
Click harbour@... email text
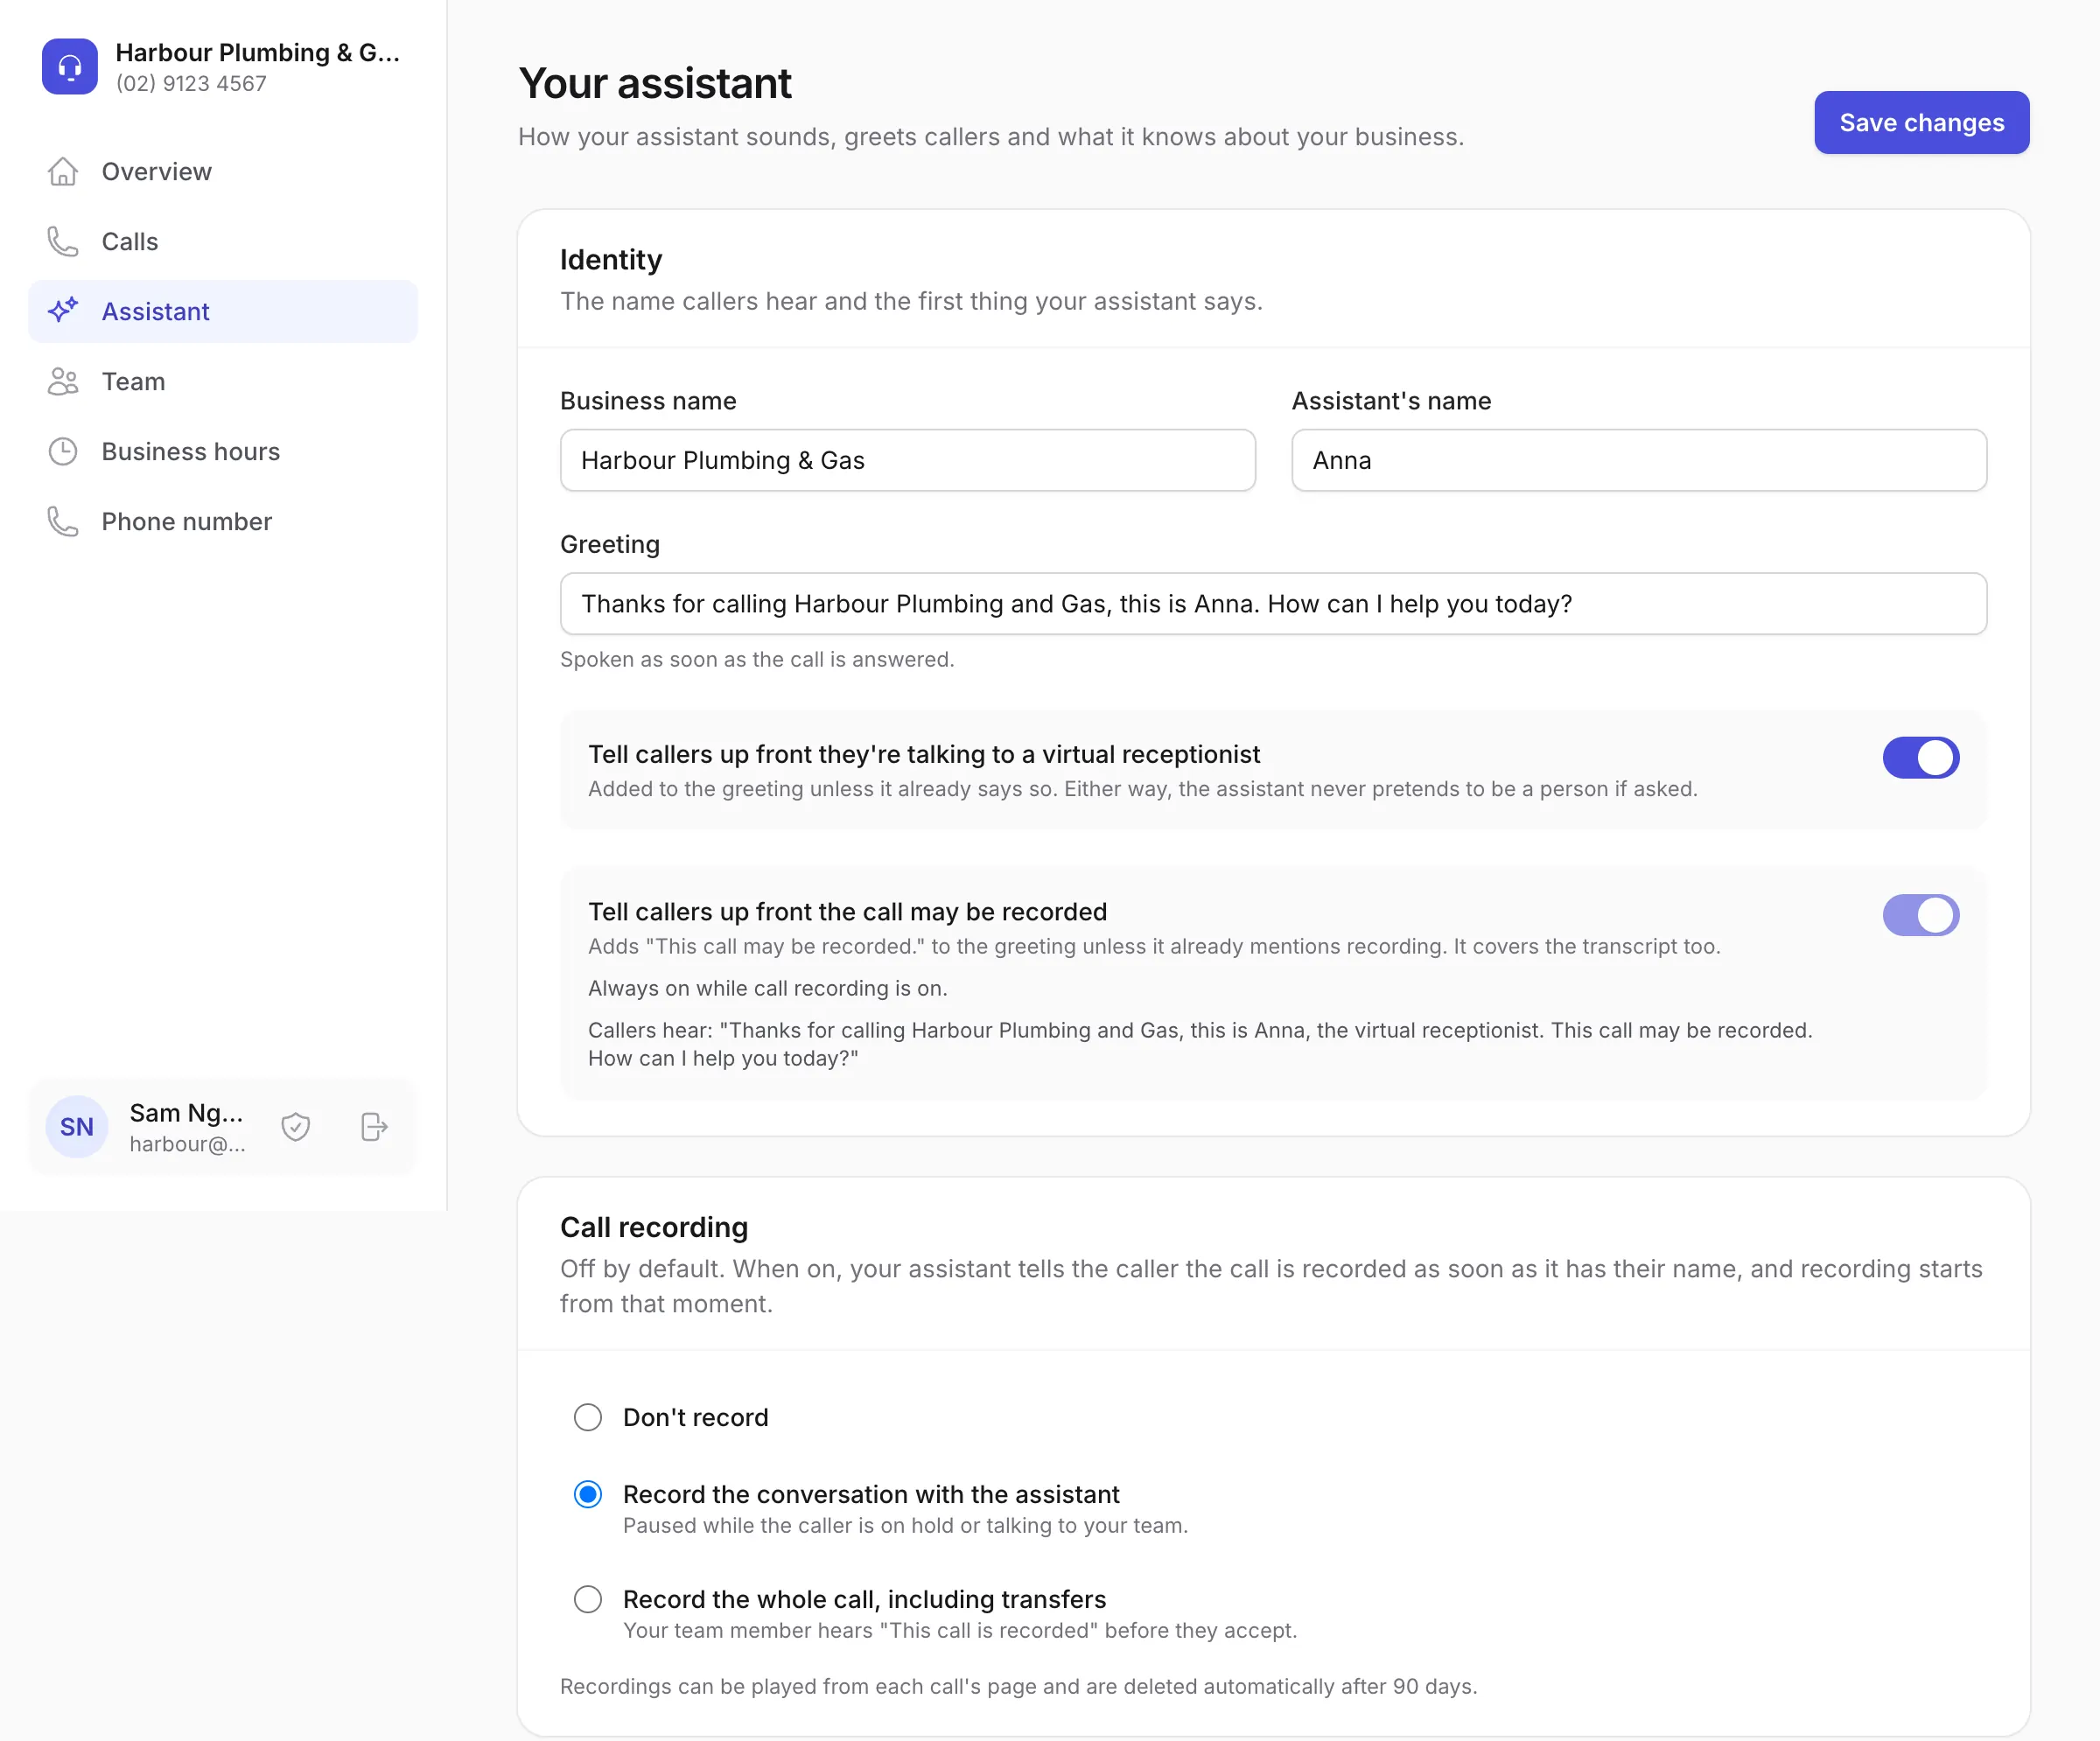(187, 1144)
